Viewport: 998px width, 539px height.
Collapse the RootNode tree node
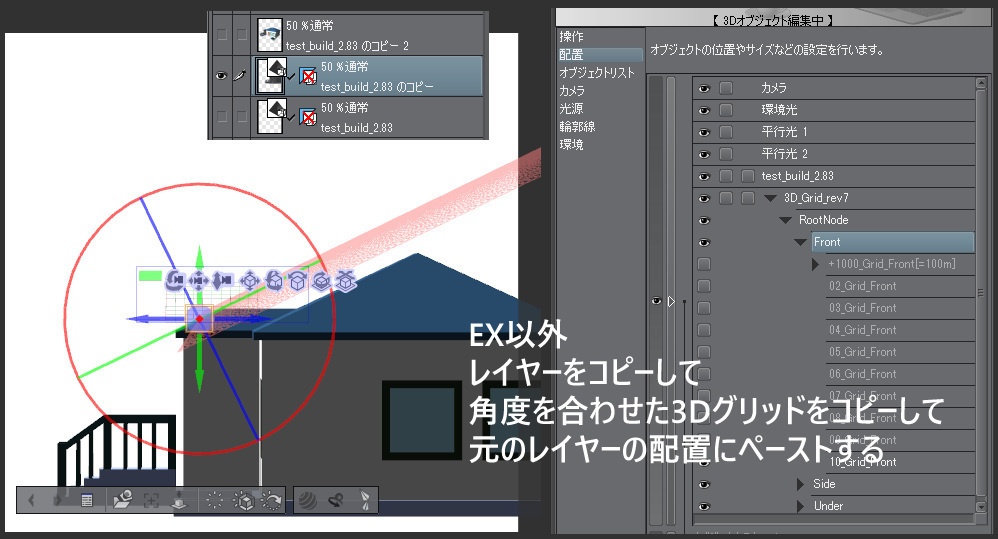785,220
